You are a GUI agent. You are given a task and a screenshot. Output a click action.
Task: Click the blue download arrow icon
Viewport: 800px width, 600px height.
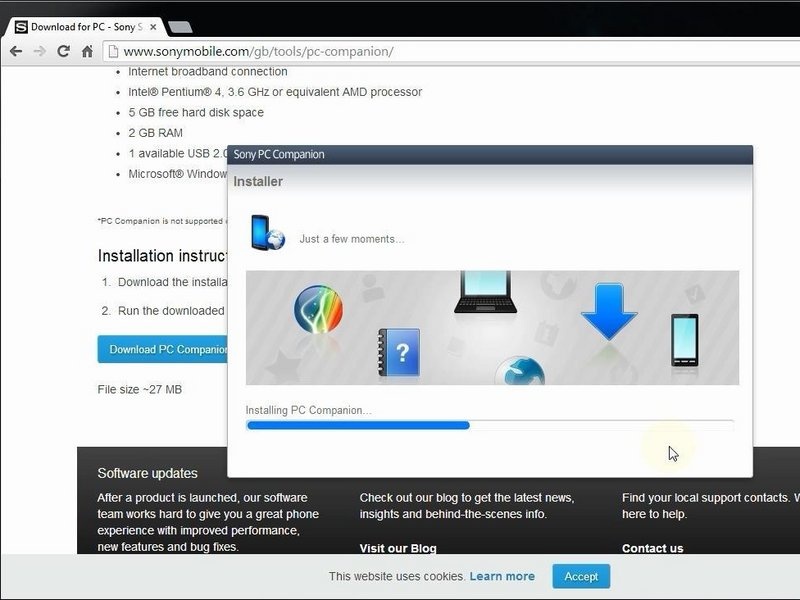point(609,312)
